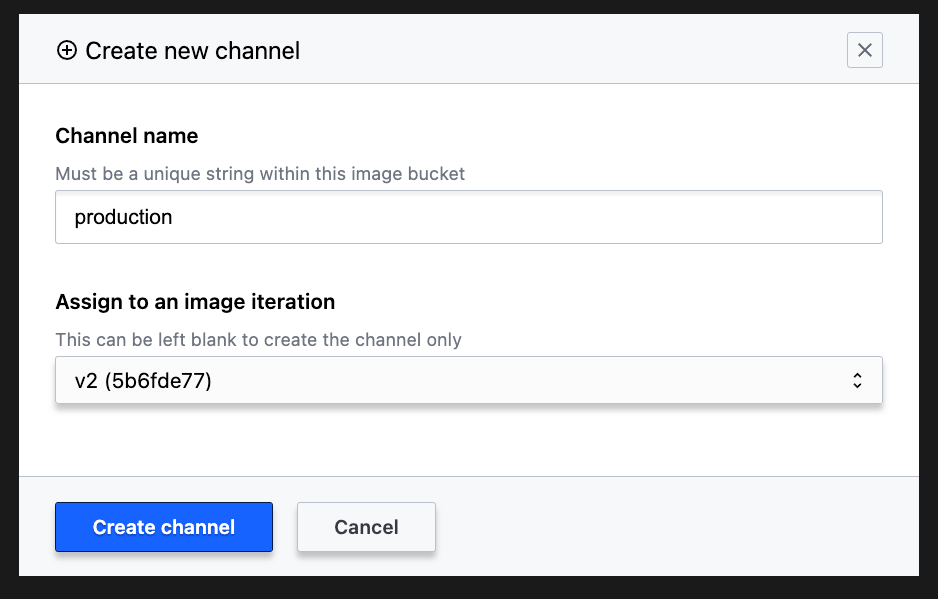The image size is (938, 599).
Task: Cancel the channel creation
Action: [x=366, y=527]
